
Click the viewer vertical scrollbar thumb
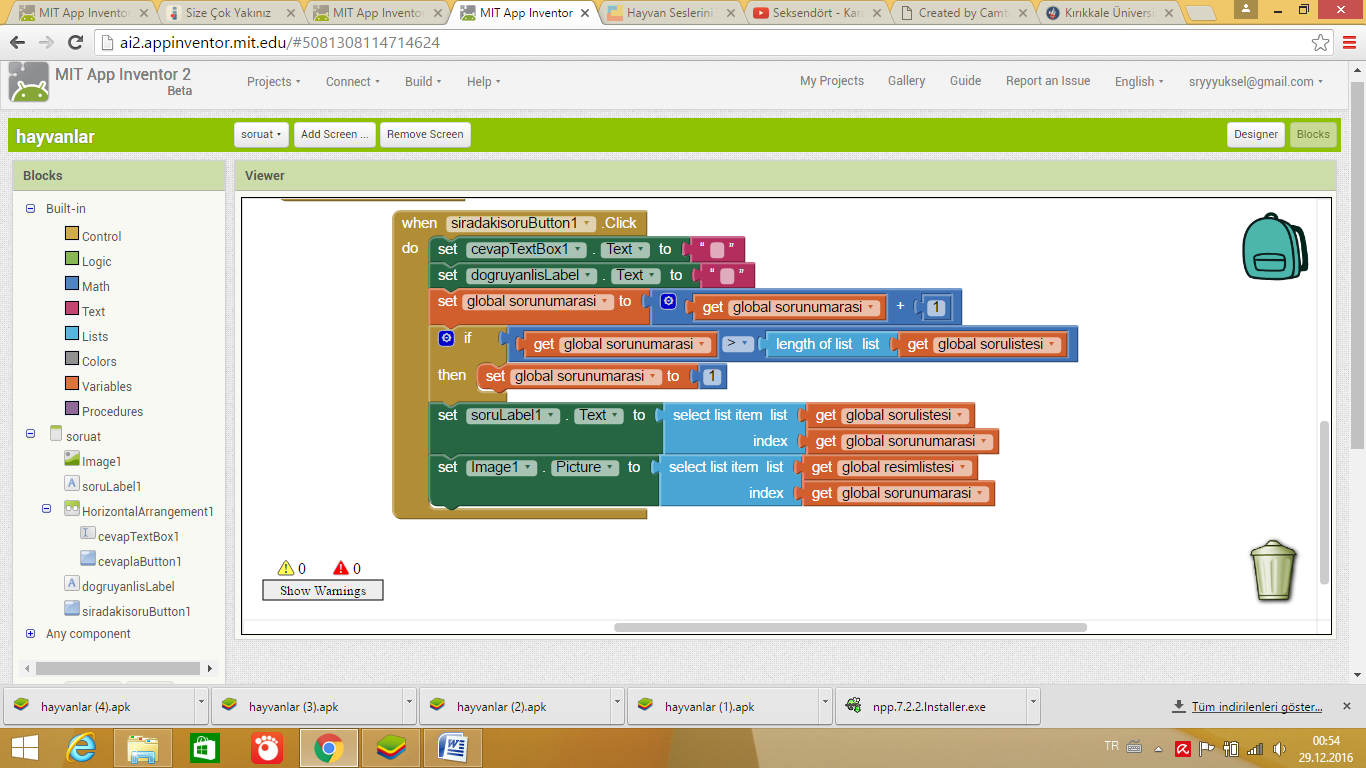[x=1325, y=502]
